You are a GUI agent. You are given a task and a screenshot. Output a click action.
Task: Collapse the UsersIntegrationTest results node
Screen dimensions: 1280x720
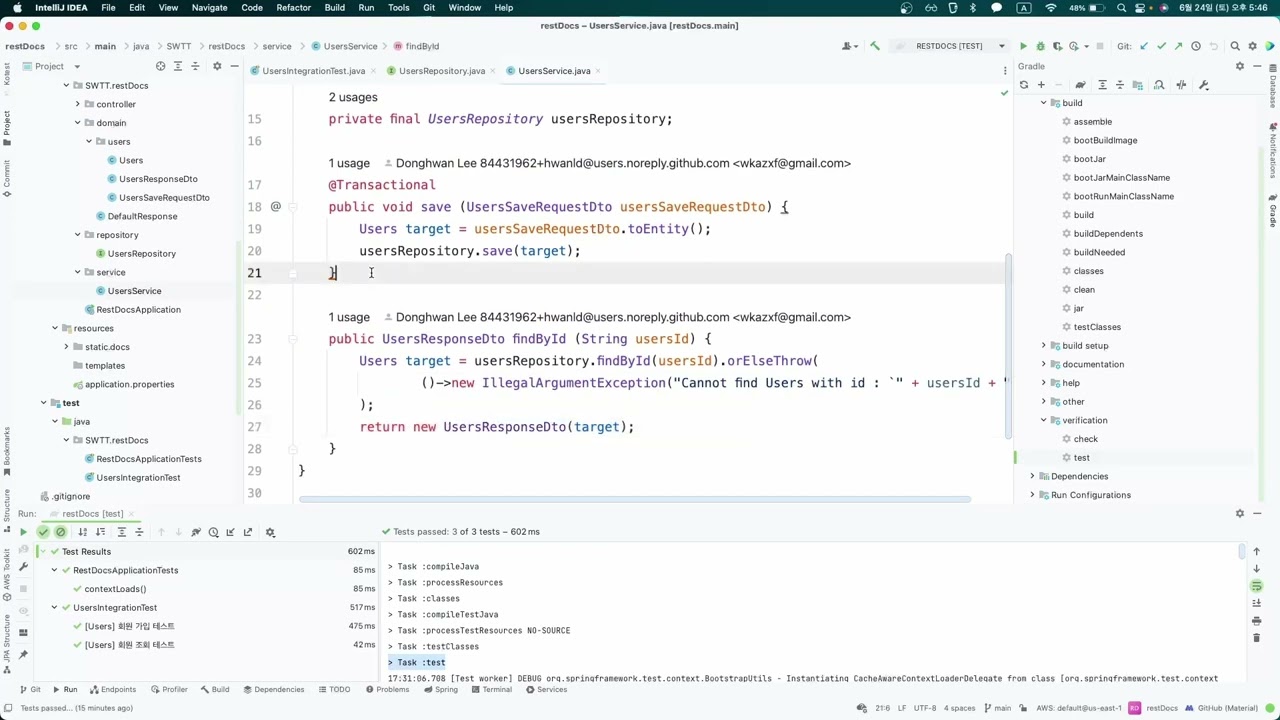(x=55, y=608)
